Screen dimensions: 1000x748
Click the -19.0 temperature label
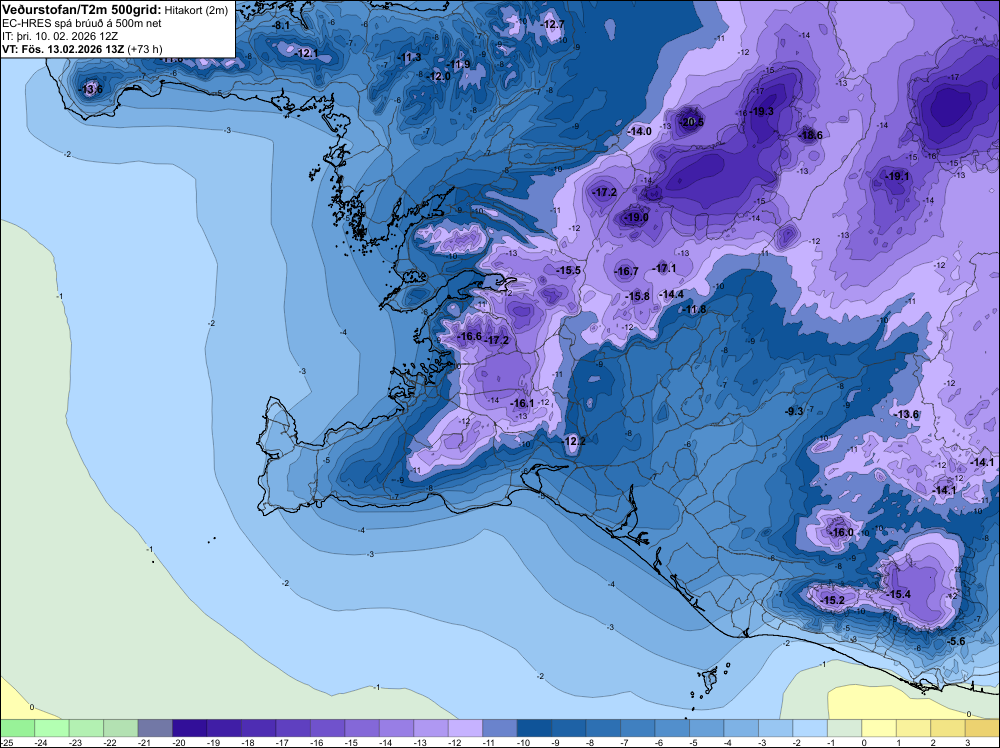(635, 217)
